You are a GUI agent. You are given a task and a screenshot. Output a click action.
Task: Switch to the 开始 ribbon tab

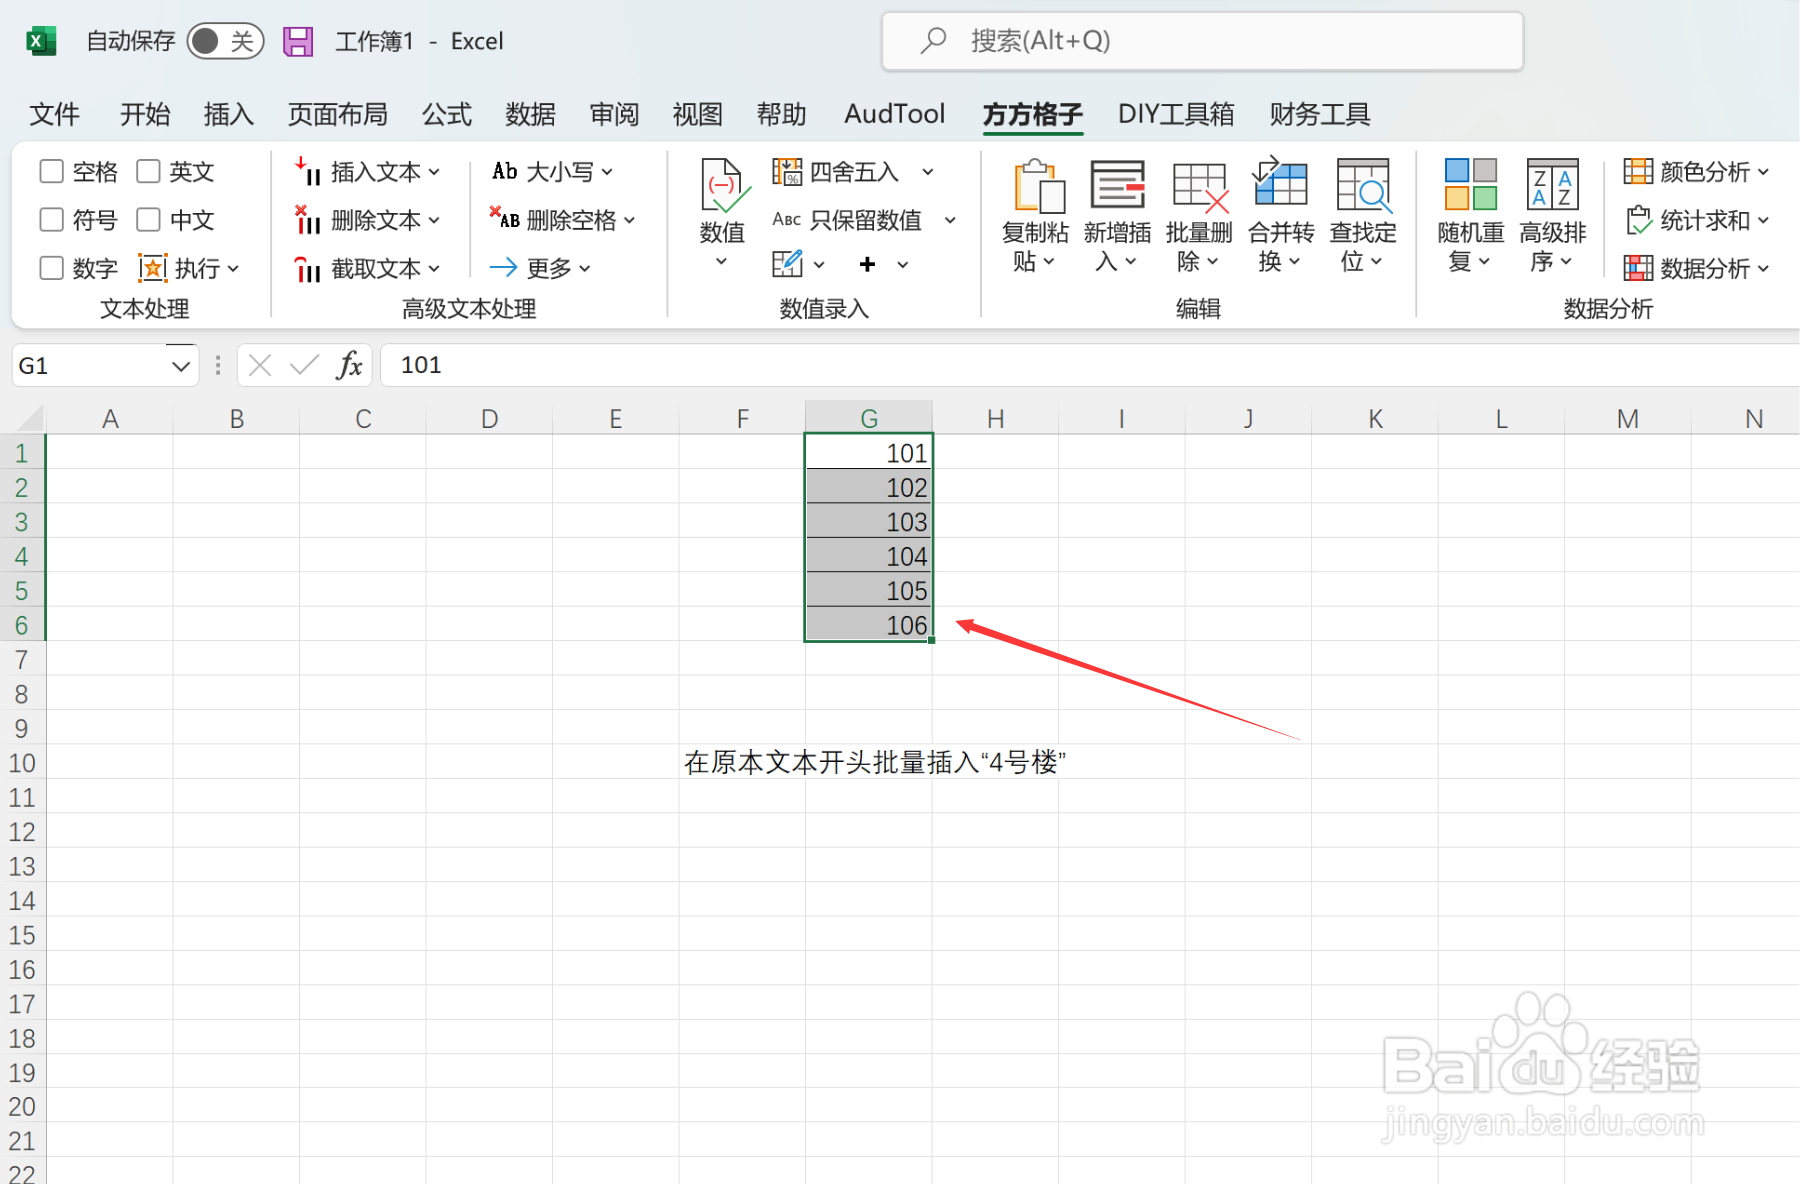[145, 114]
